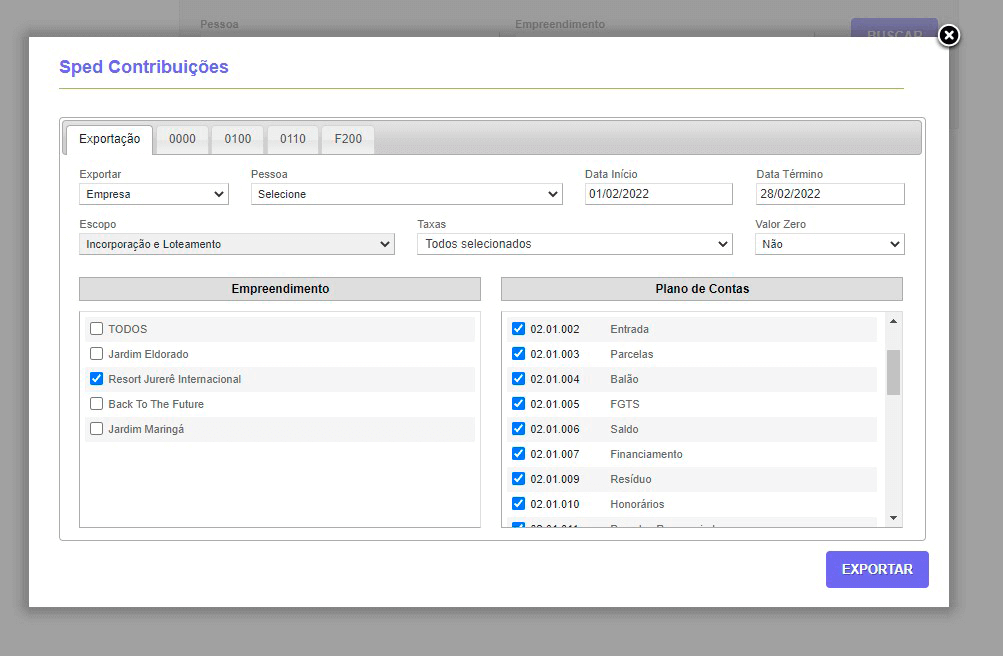Close the Sped Contribuições dialog
The height and width of the screenshot is (656, 1003).
coord(949,36)
